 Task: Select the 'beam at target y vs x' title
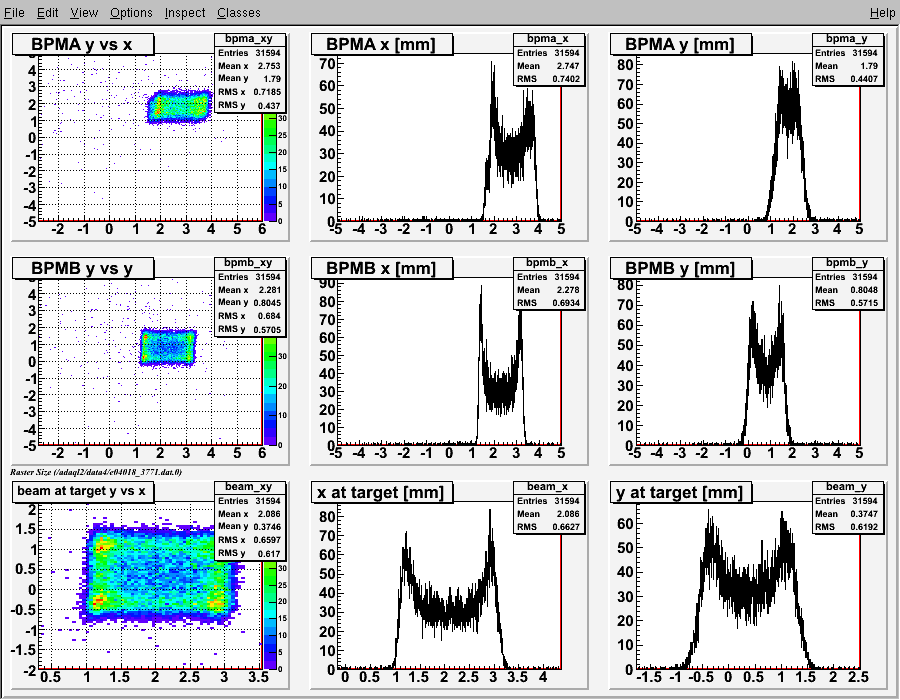[x=83, y=492]
